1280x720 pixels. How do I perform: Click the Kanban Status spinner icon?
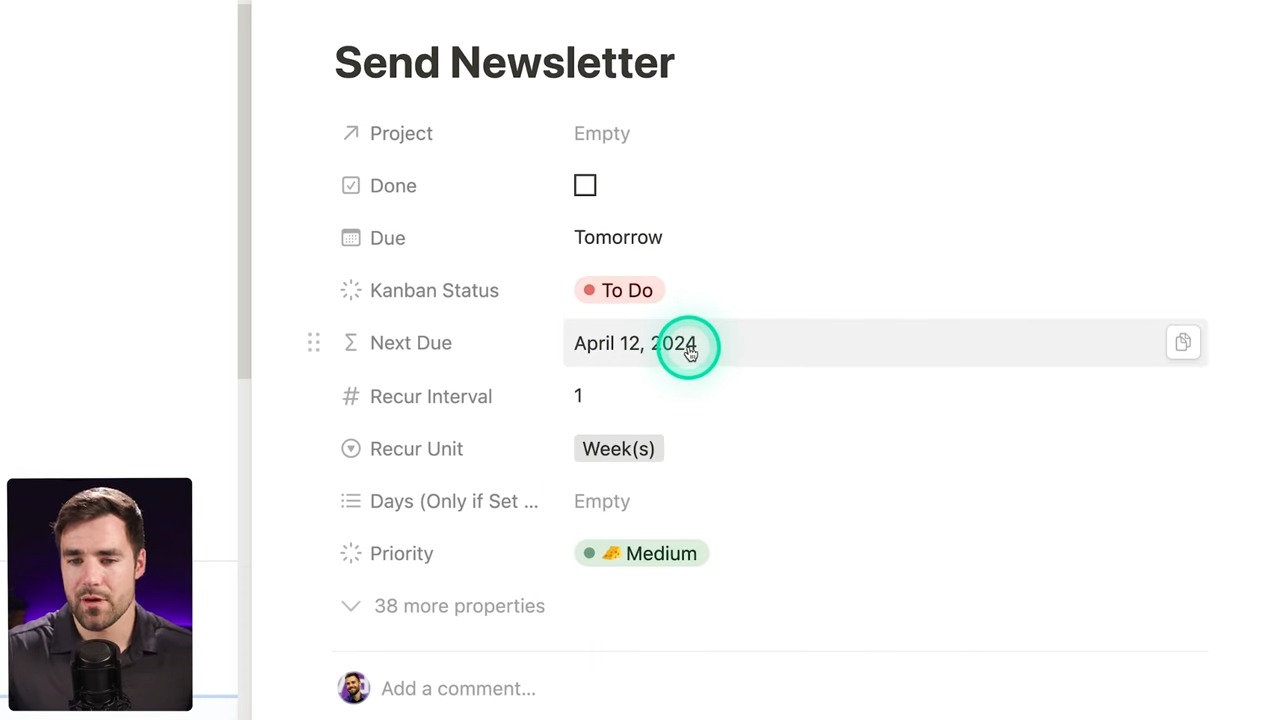(x=350, y=290)
